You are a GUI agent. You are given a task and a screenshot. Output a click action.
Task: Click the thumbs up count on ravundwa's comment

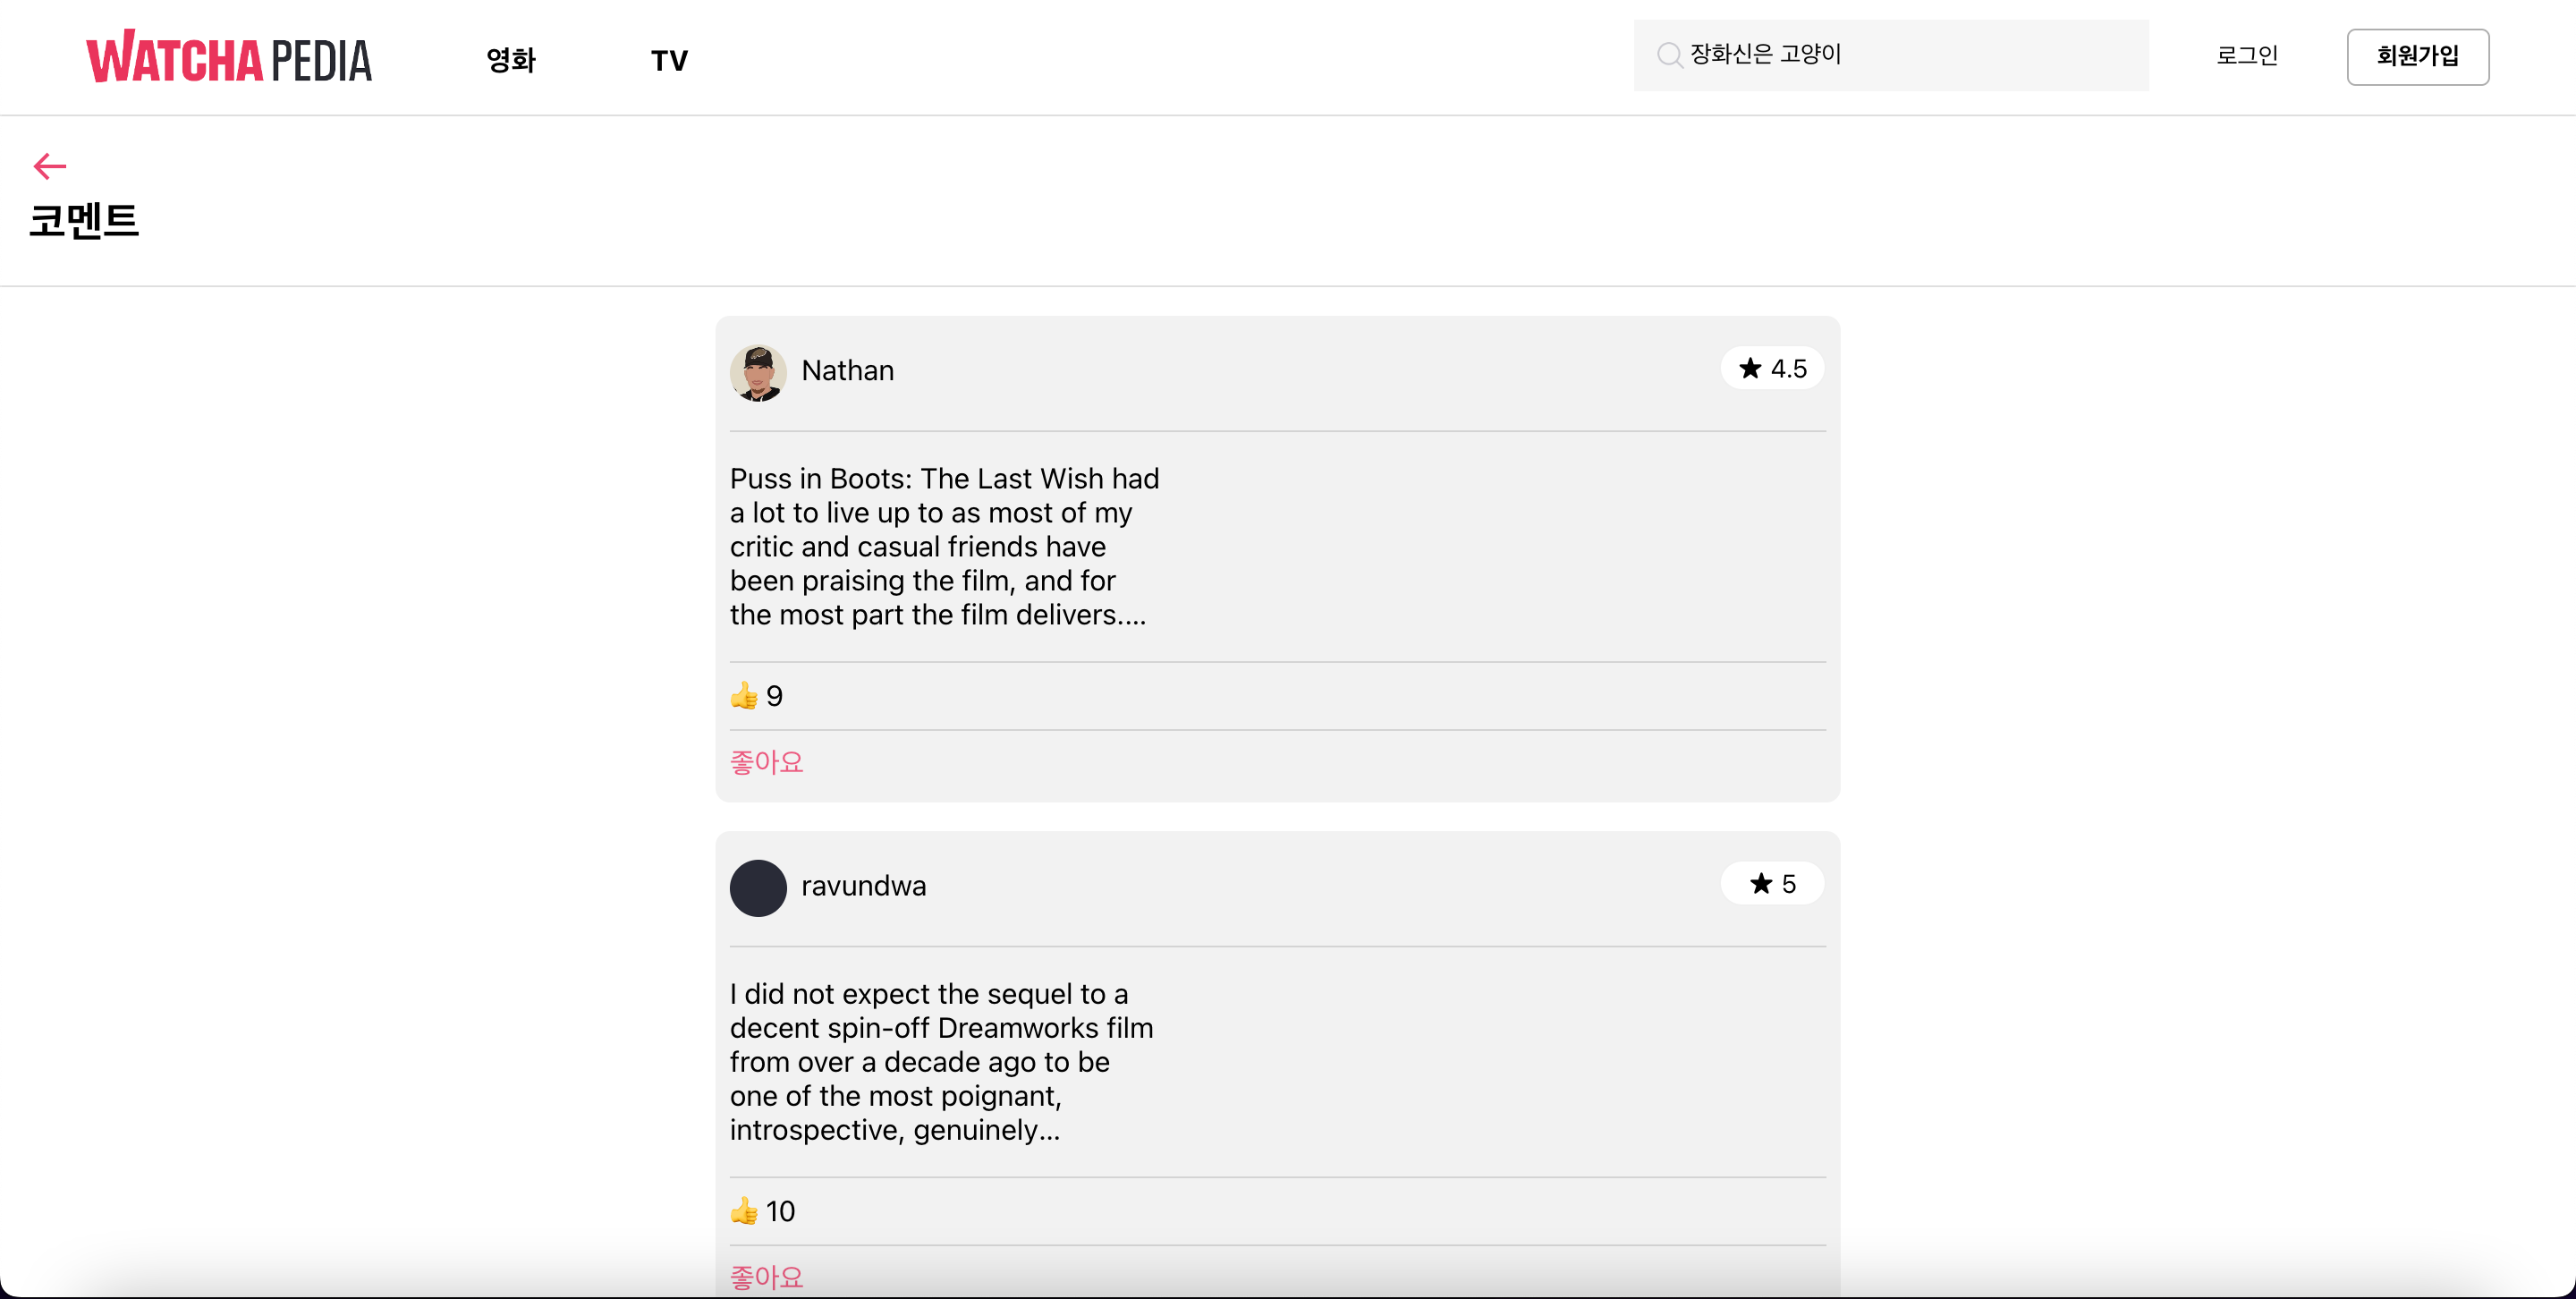pyautogui.click(x=761, y=1210)
